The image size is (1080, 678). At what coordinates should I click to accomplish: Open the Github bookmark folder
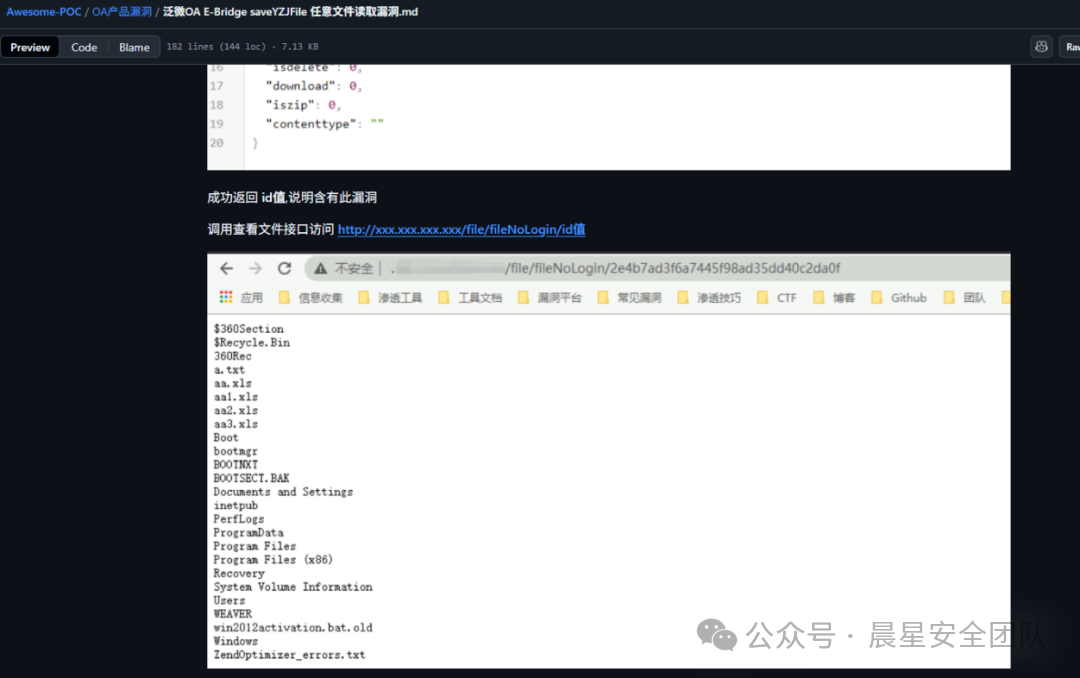(899, 297)
